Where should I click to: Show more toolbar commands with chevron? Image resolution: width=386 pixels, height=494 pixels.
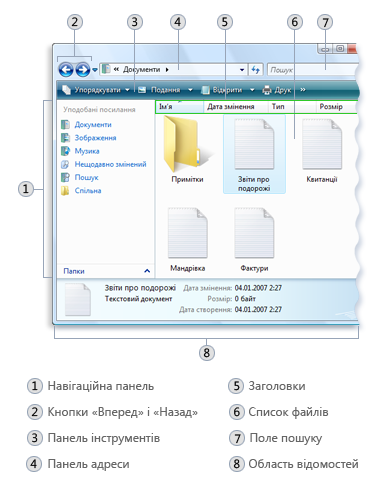[x=303, y=90]
